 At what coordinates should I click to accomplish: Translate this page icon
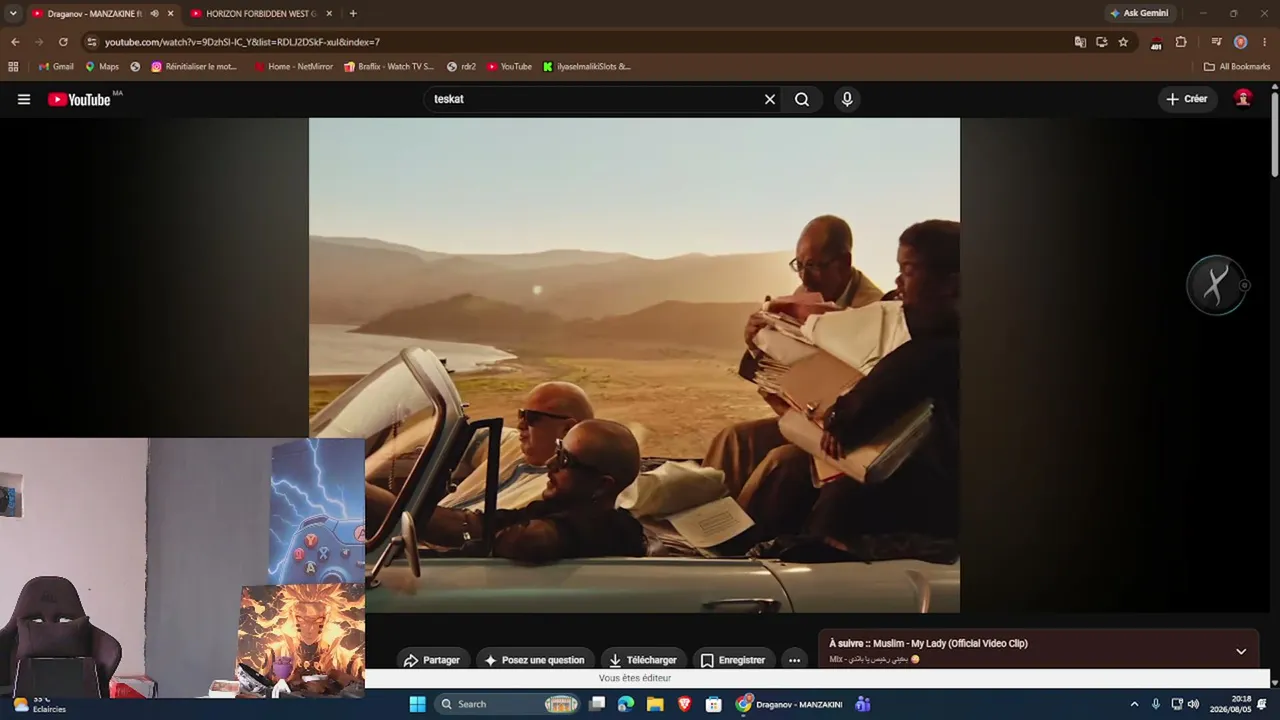tap(1080, 42)
